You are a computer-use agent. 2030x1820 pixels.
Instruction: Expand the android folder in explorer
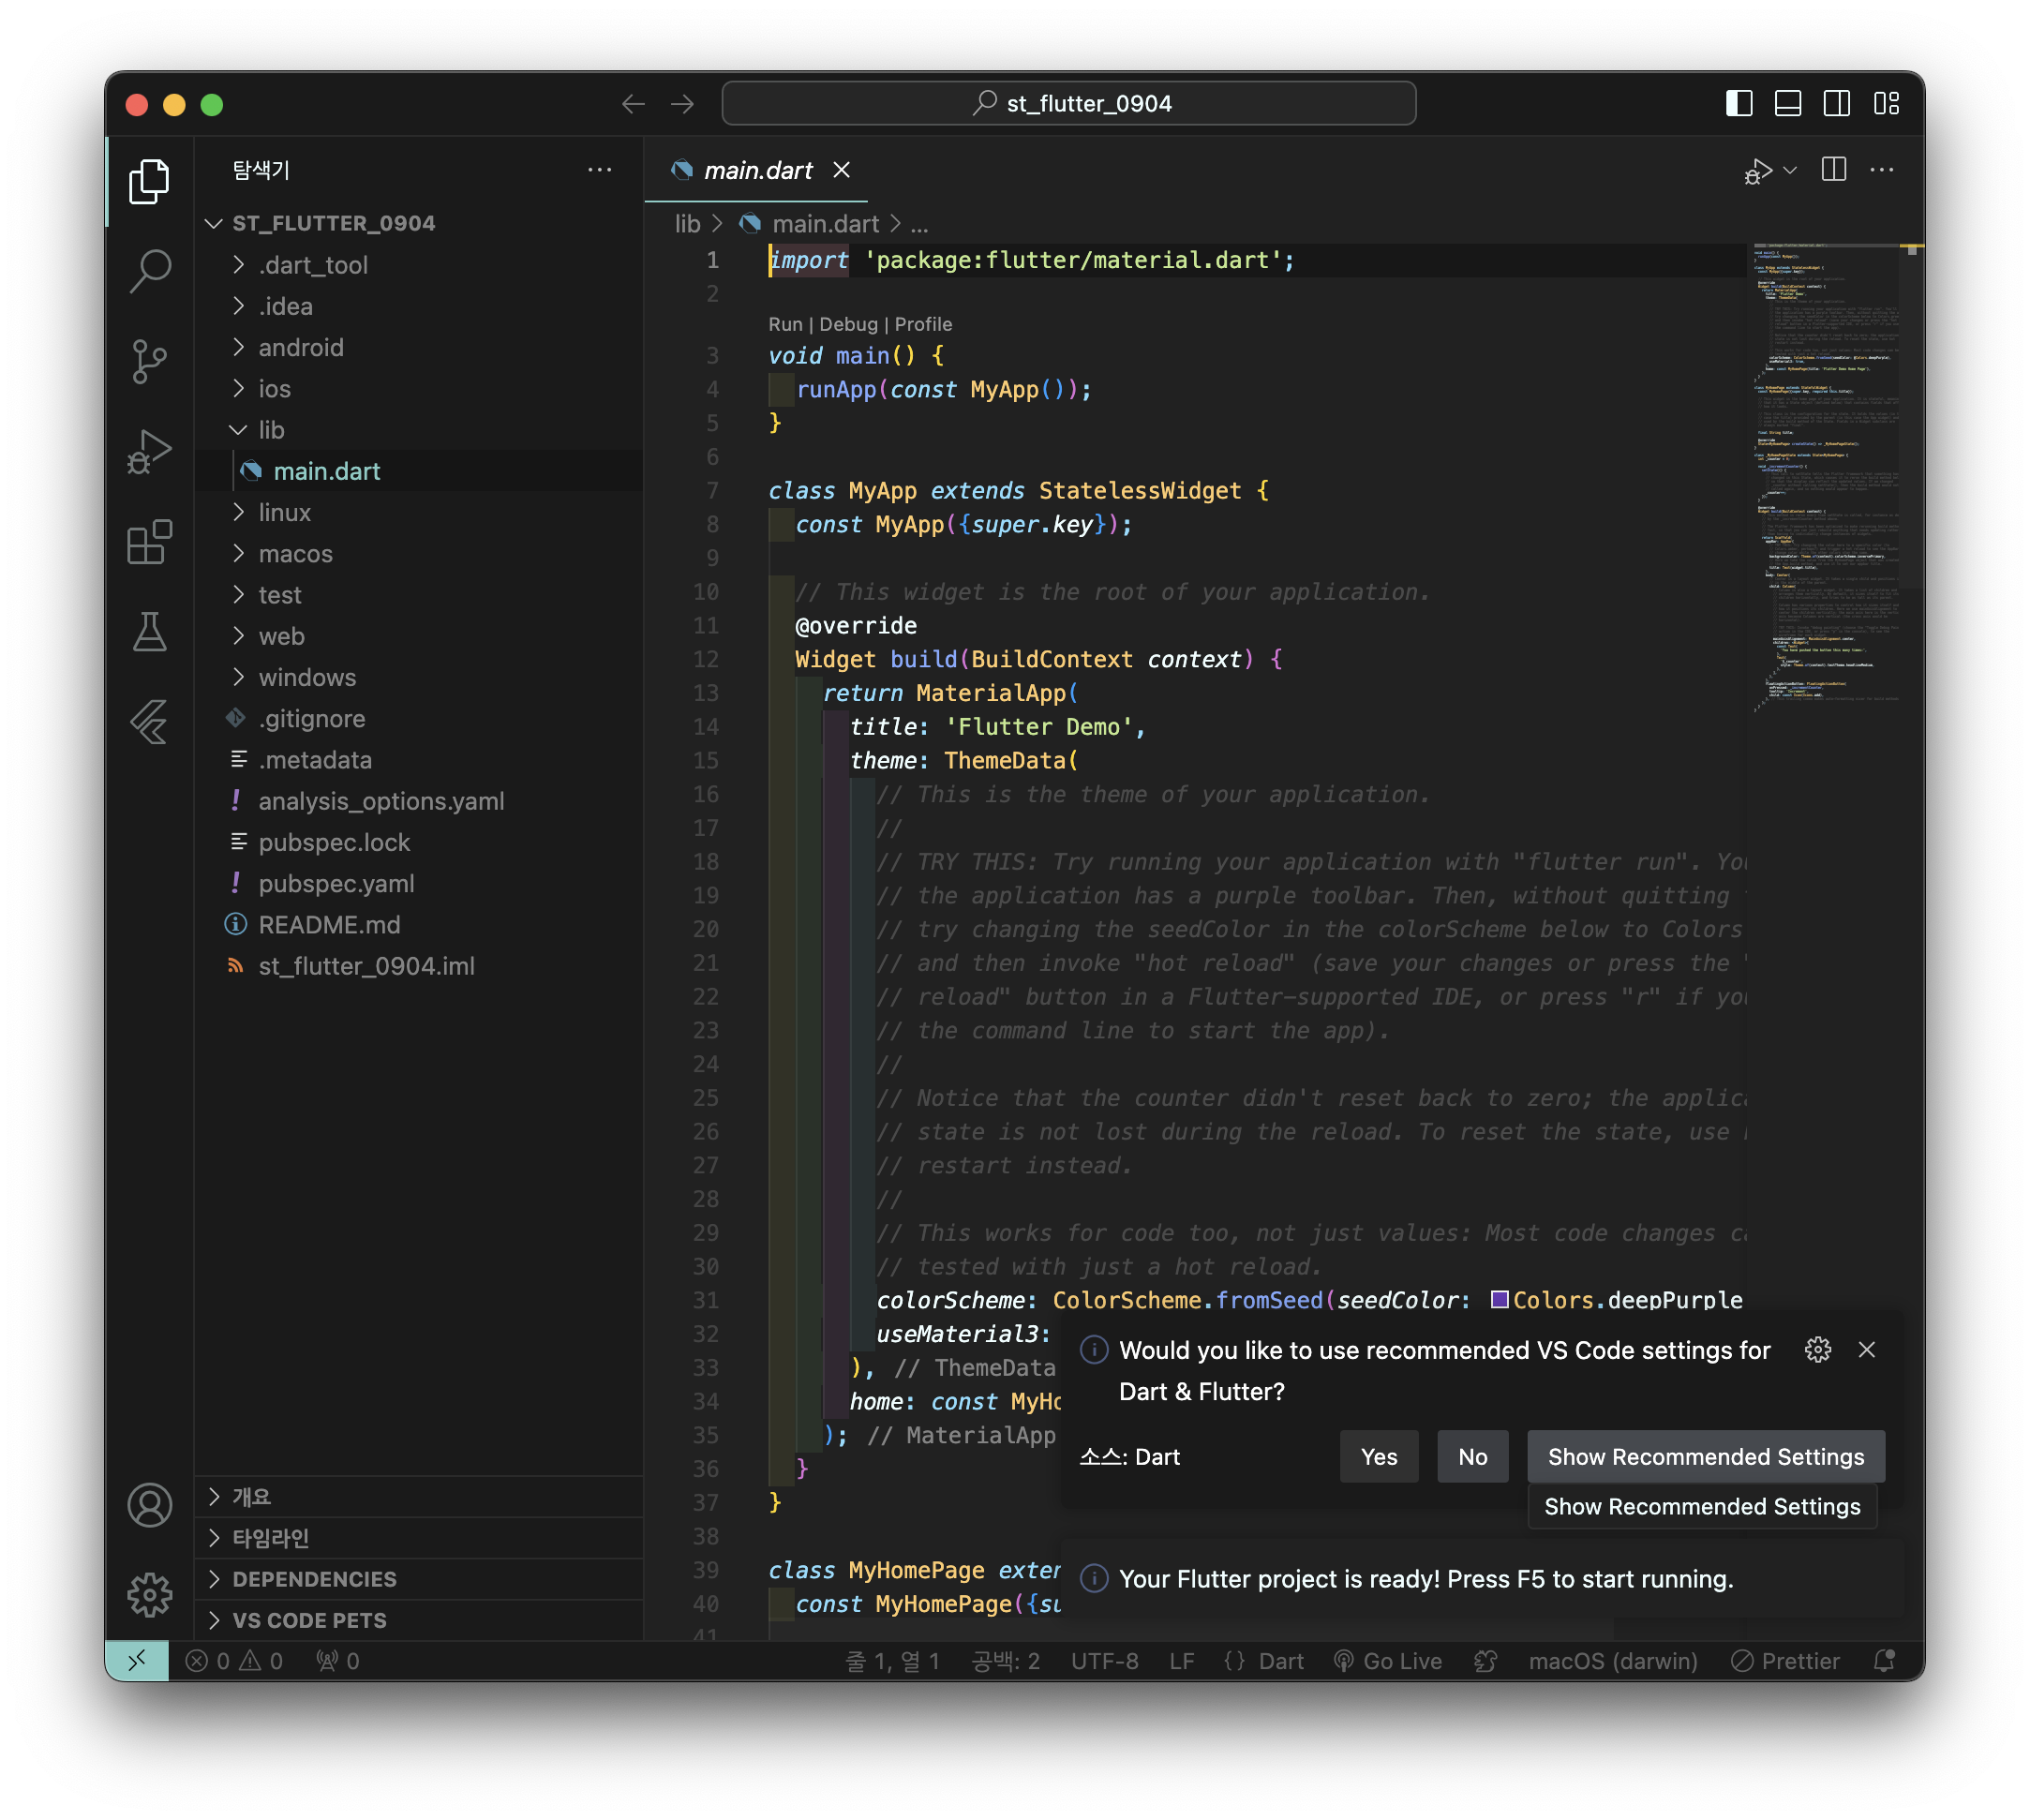coord(300,347)
